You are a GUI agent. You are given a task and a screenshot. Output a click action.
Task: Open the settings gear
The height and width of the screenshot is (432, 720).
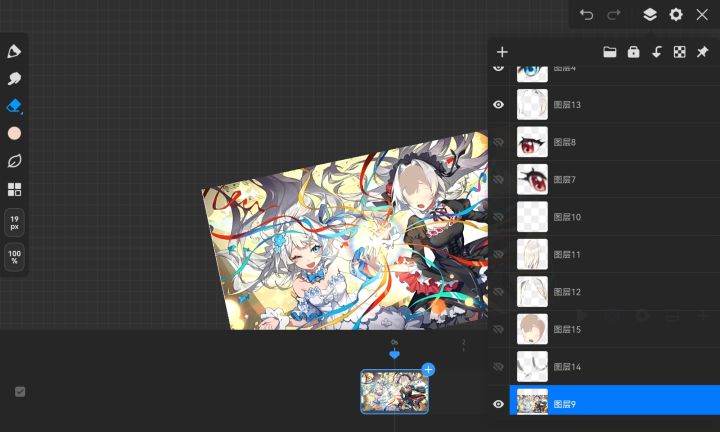(676, 15)
